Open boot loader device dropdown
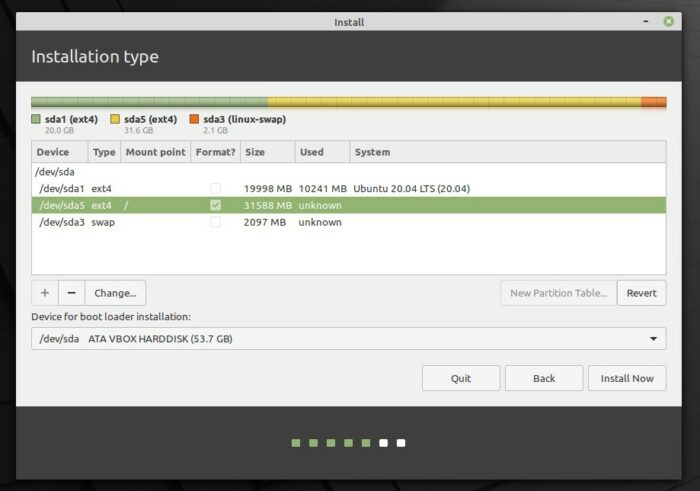 pos(349,338)
